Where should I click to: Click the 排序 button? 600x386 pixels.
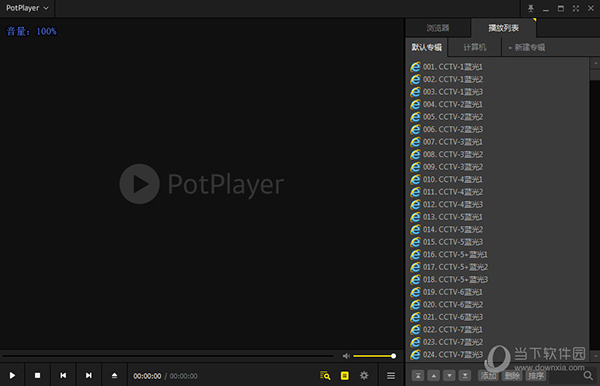coord(536,376)
